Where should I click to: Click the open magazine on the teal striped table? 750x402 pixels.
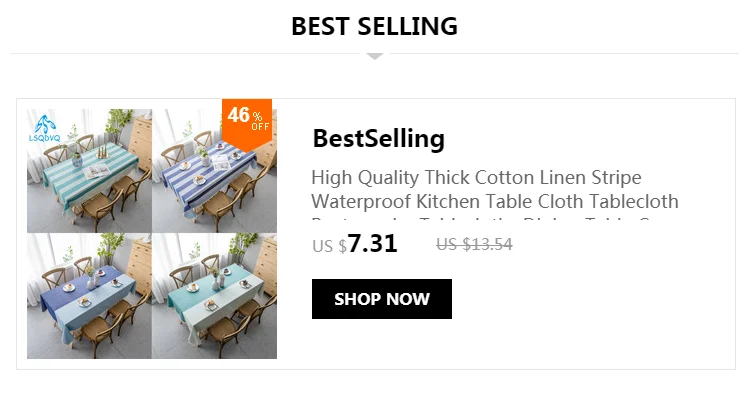[99, 171]
